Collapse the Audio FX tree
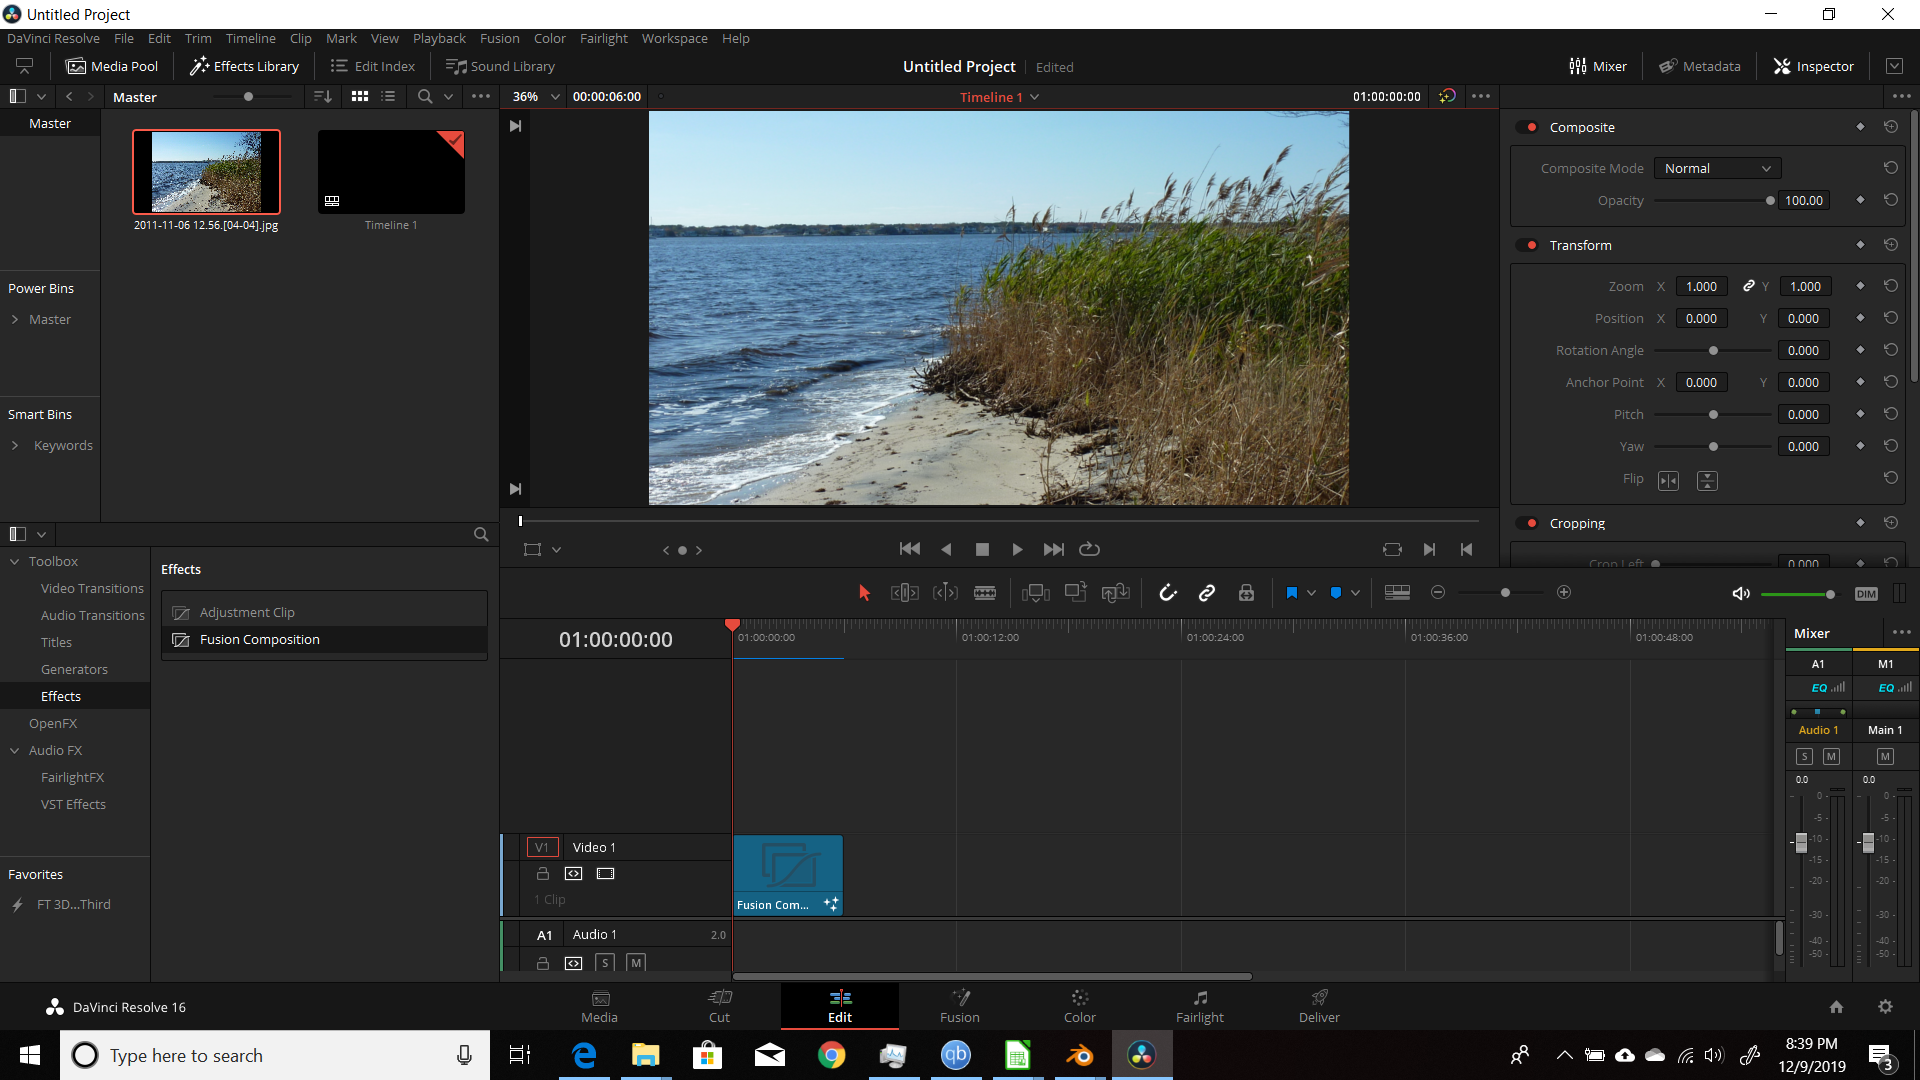Screen dimensions: 1920x1080 15,750
